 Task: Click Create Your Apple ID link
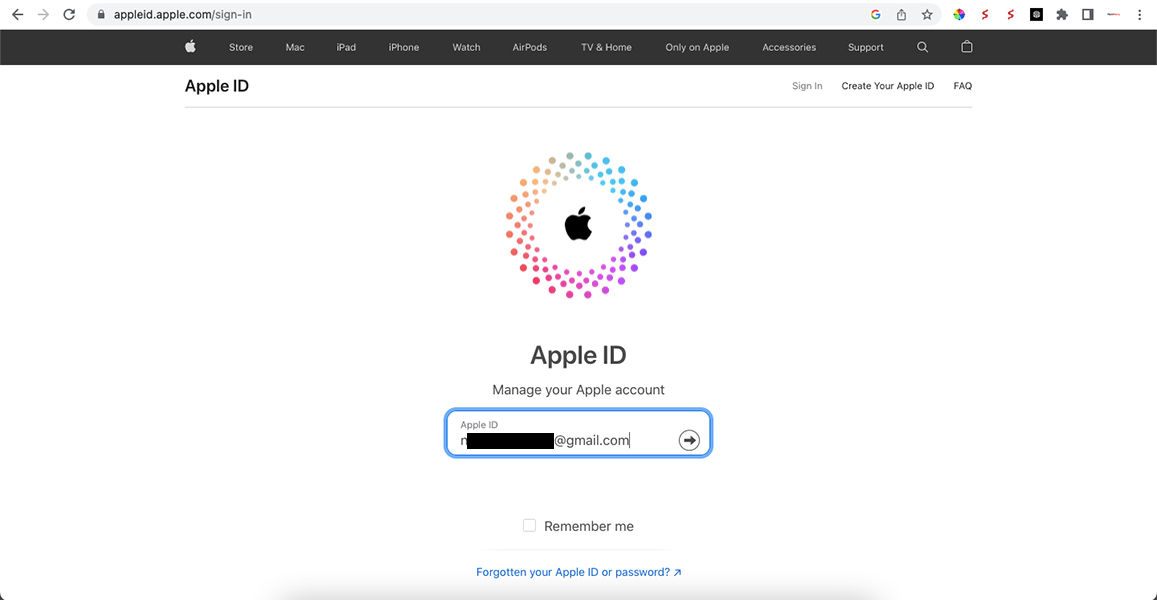(888, 86)
